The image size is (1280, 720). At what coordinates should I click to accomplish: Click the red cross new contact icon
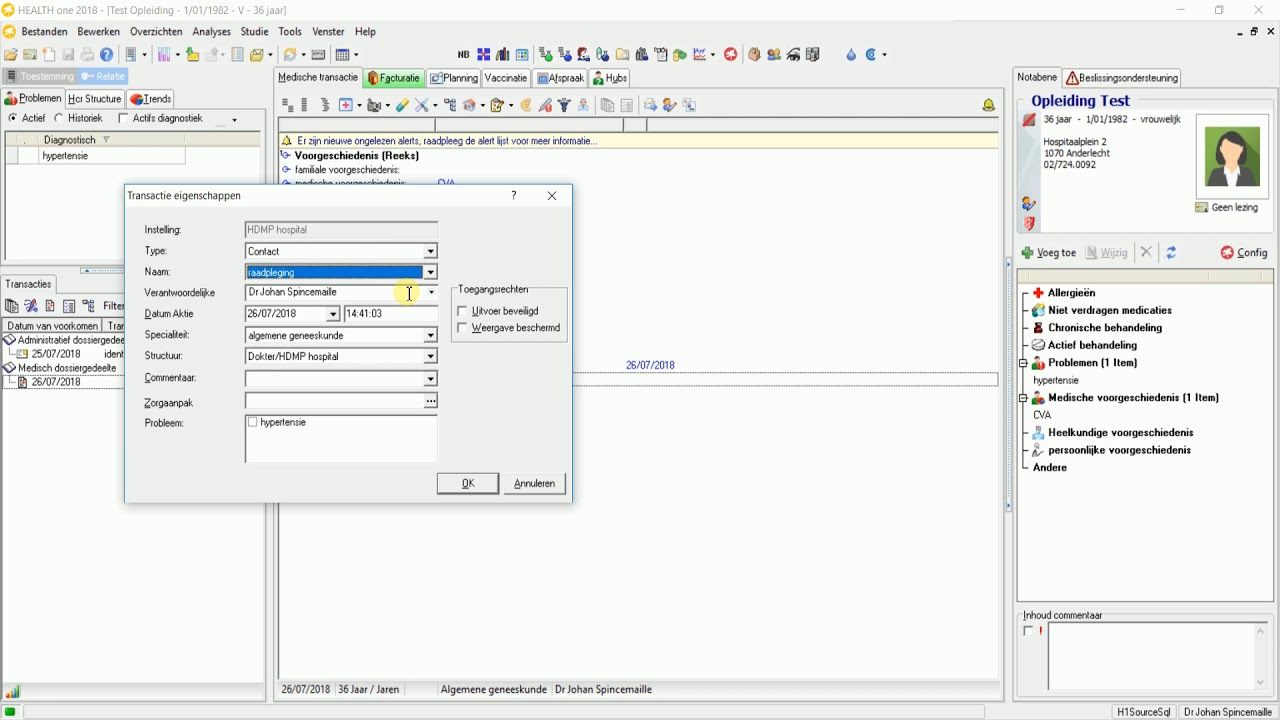pos(346,105)
